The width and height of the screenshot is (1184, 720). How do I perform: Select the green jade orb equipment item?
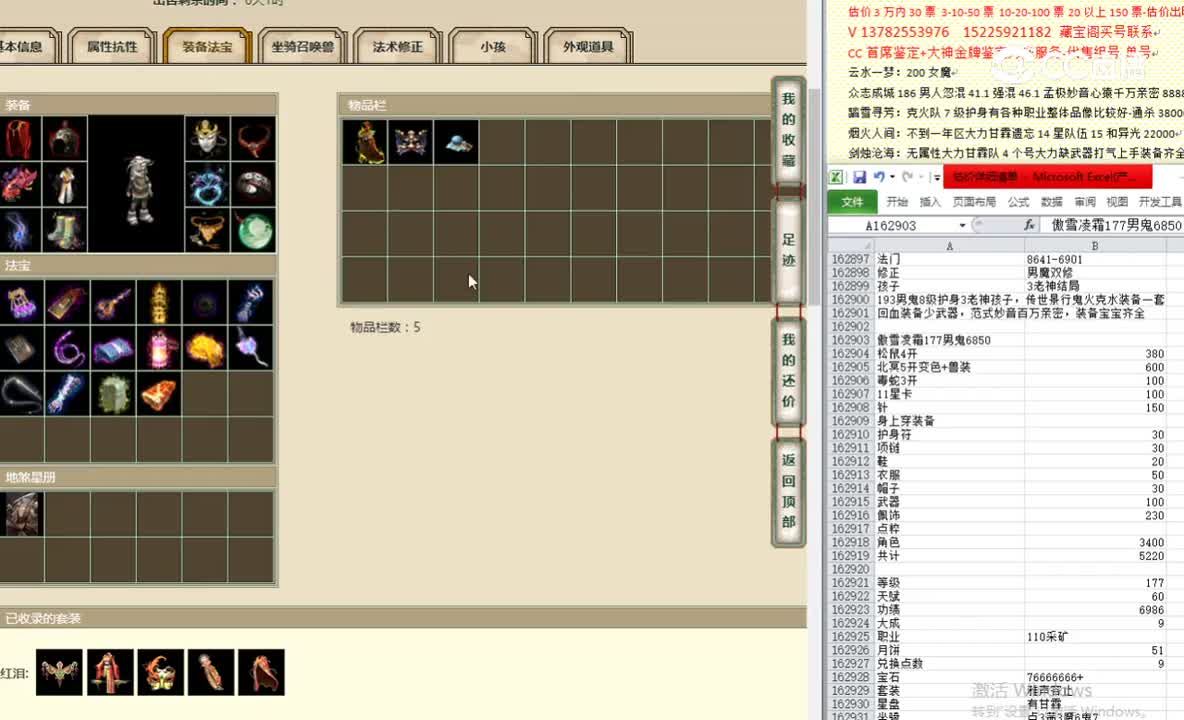pos(253,229)
